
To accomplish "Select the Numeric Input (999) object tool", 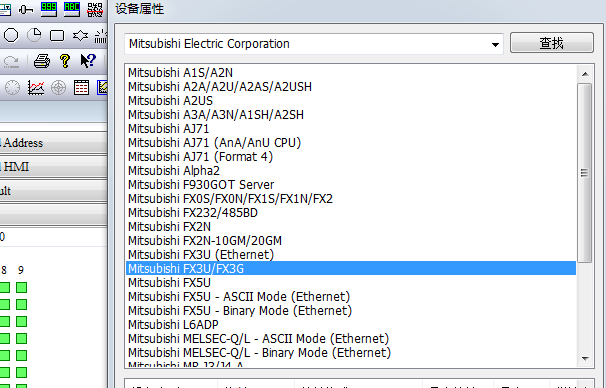I will pos(49,9).
